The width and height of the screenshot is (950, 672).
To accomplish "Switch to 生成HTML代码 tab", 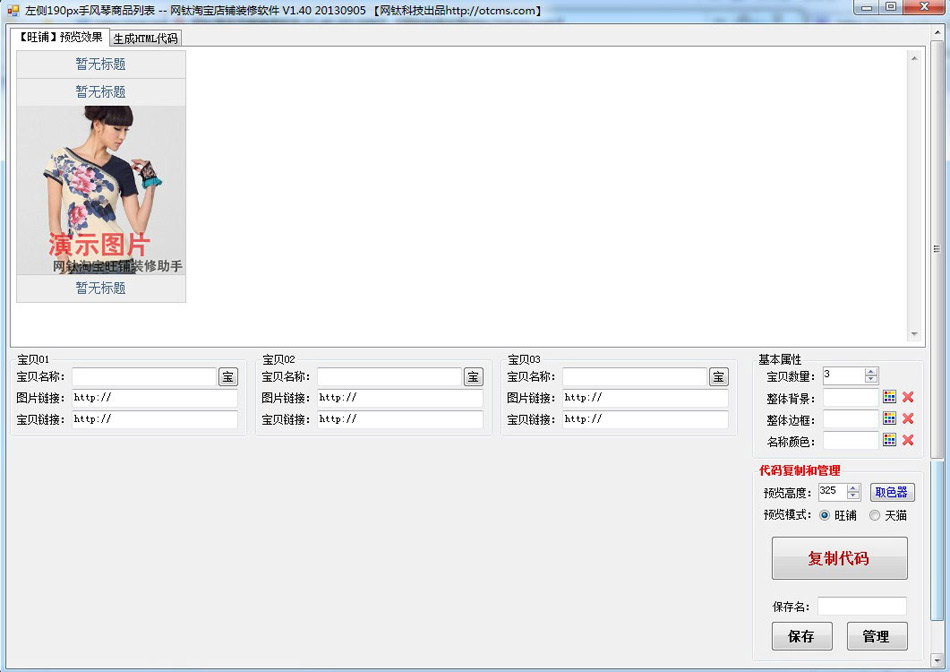I will [x=145, y=38].
